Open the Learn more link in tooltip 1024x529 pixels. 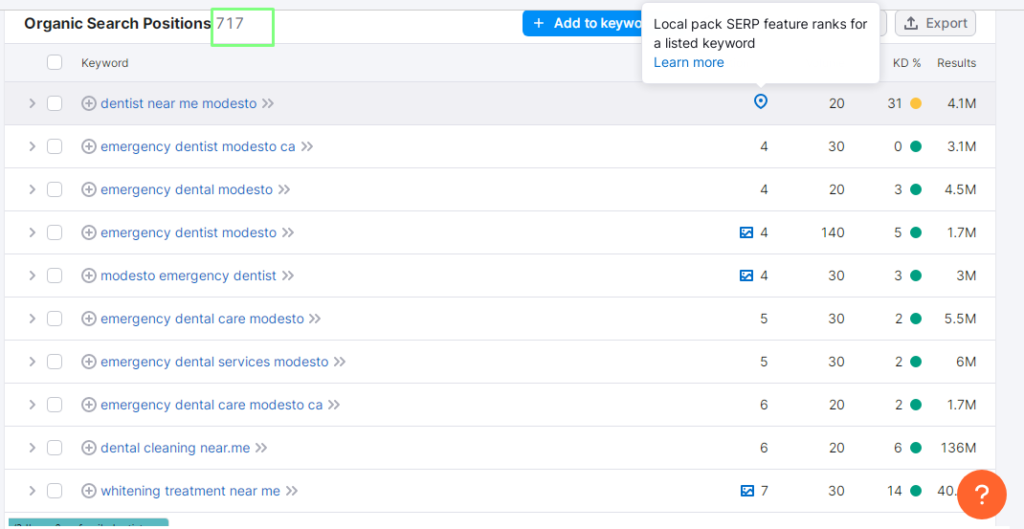point(688,62)
